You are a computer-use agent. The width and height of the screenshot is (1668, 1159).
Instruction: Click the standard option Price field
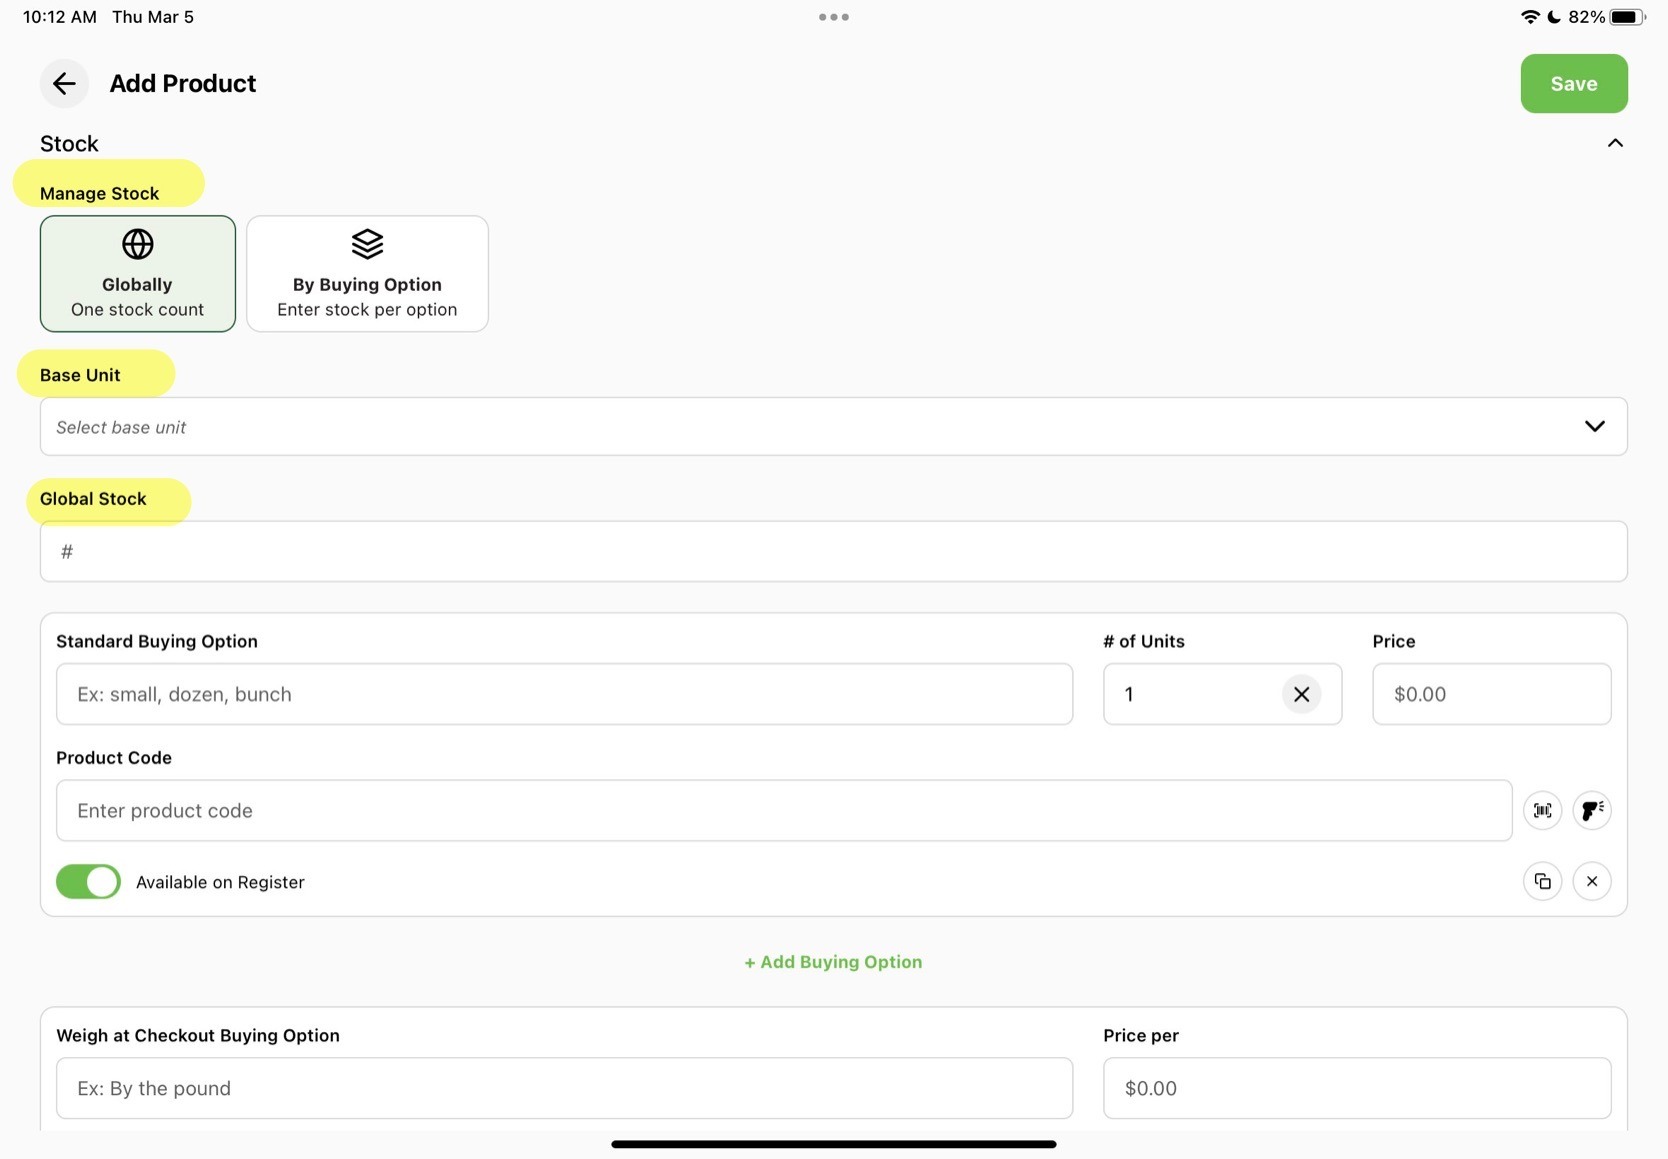[1491, 694]
